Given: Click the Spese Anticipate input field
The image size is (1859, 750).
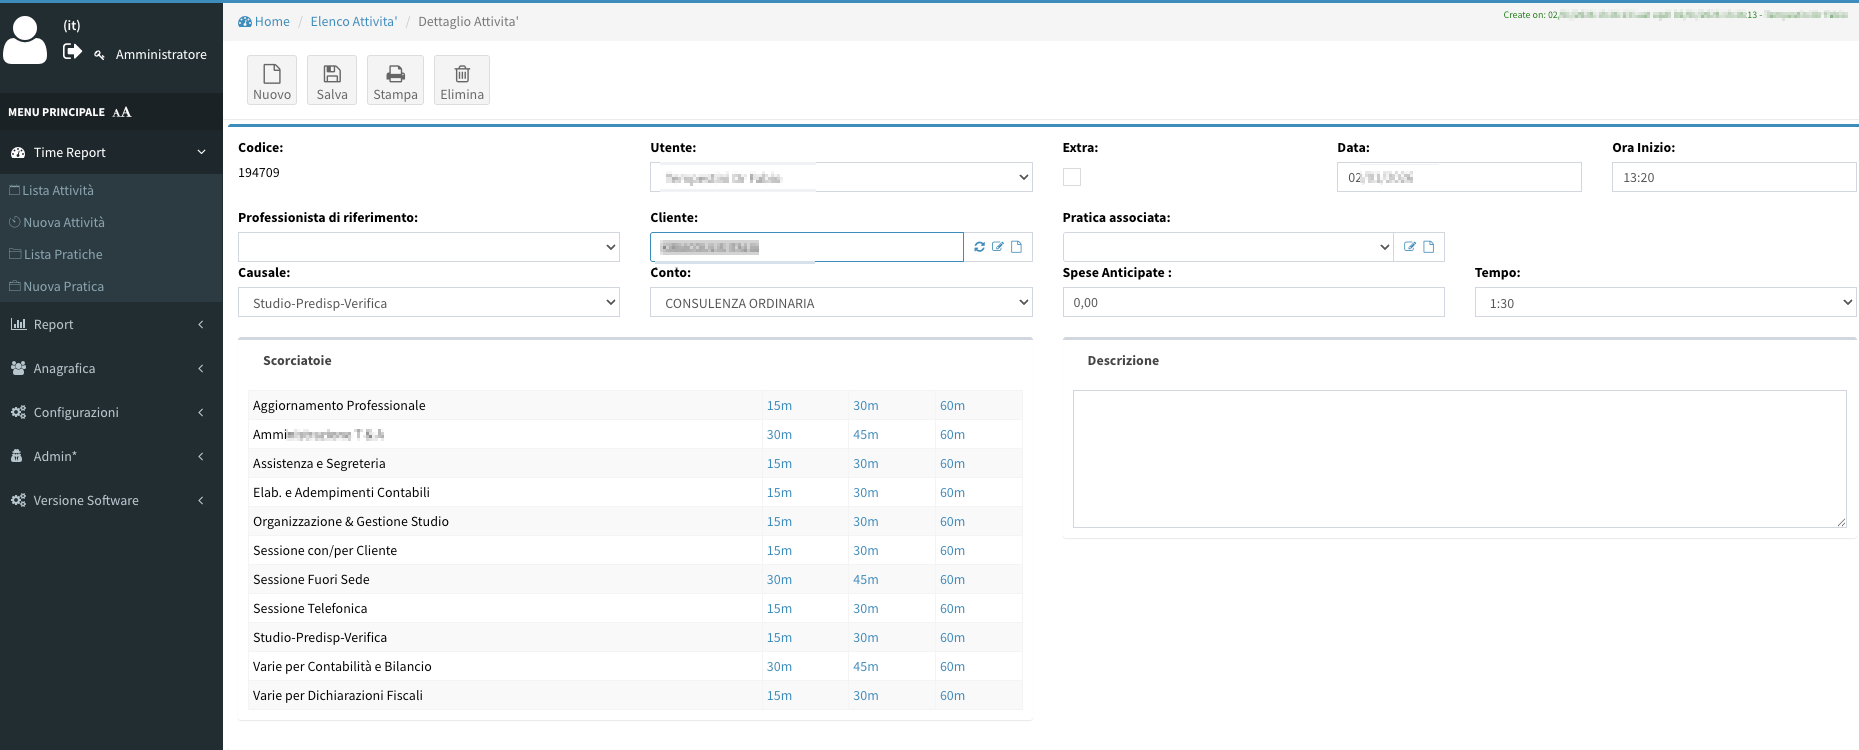Looking at the screenshot, I should pos(1252,303).
